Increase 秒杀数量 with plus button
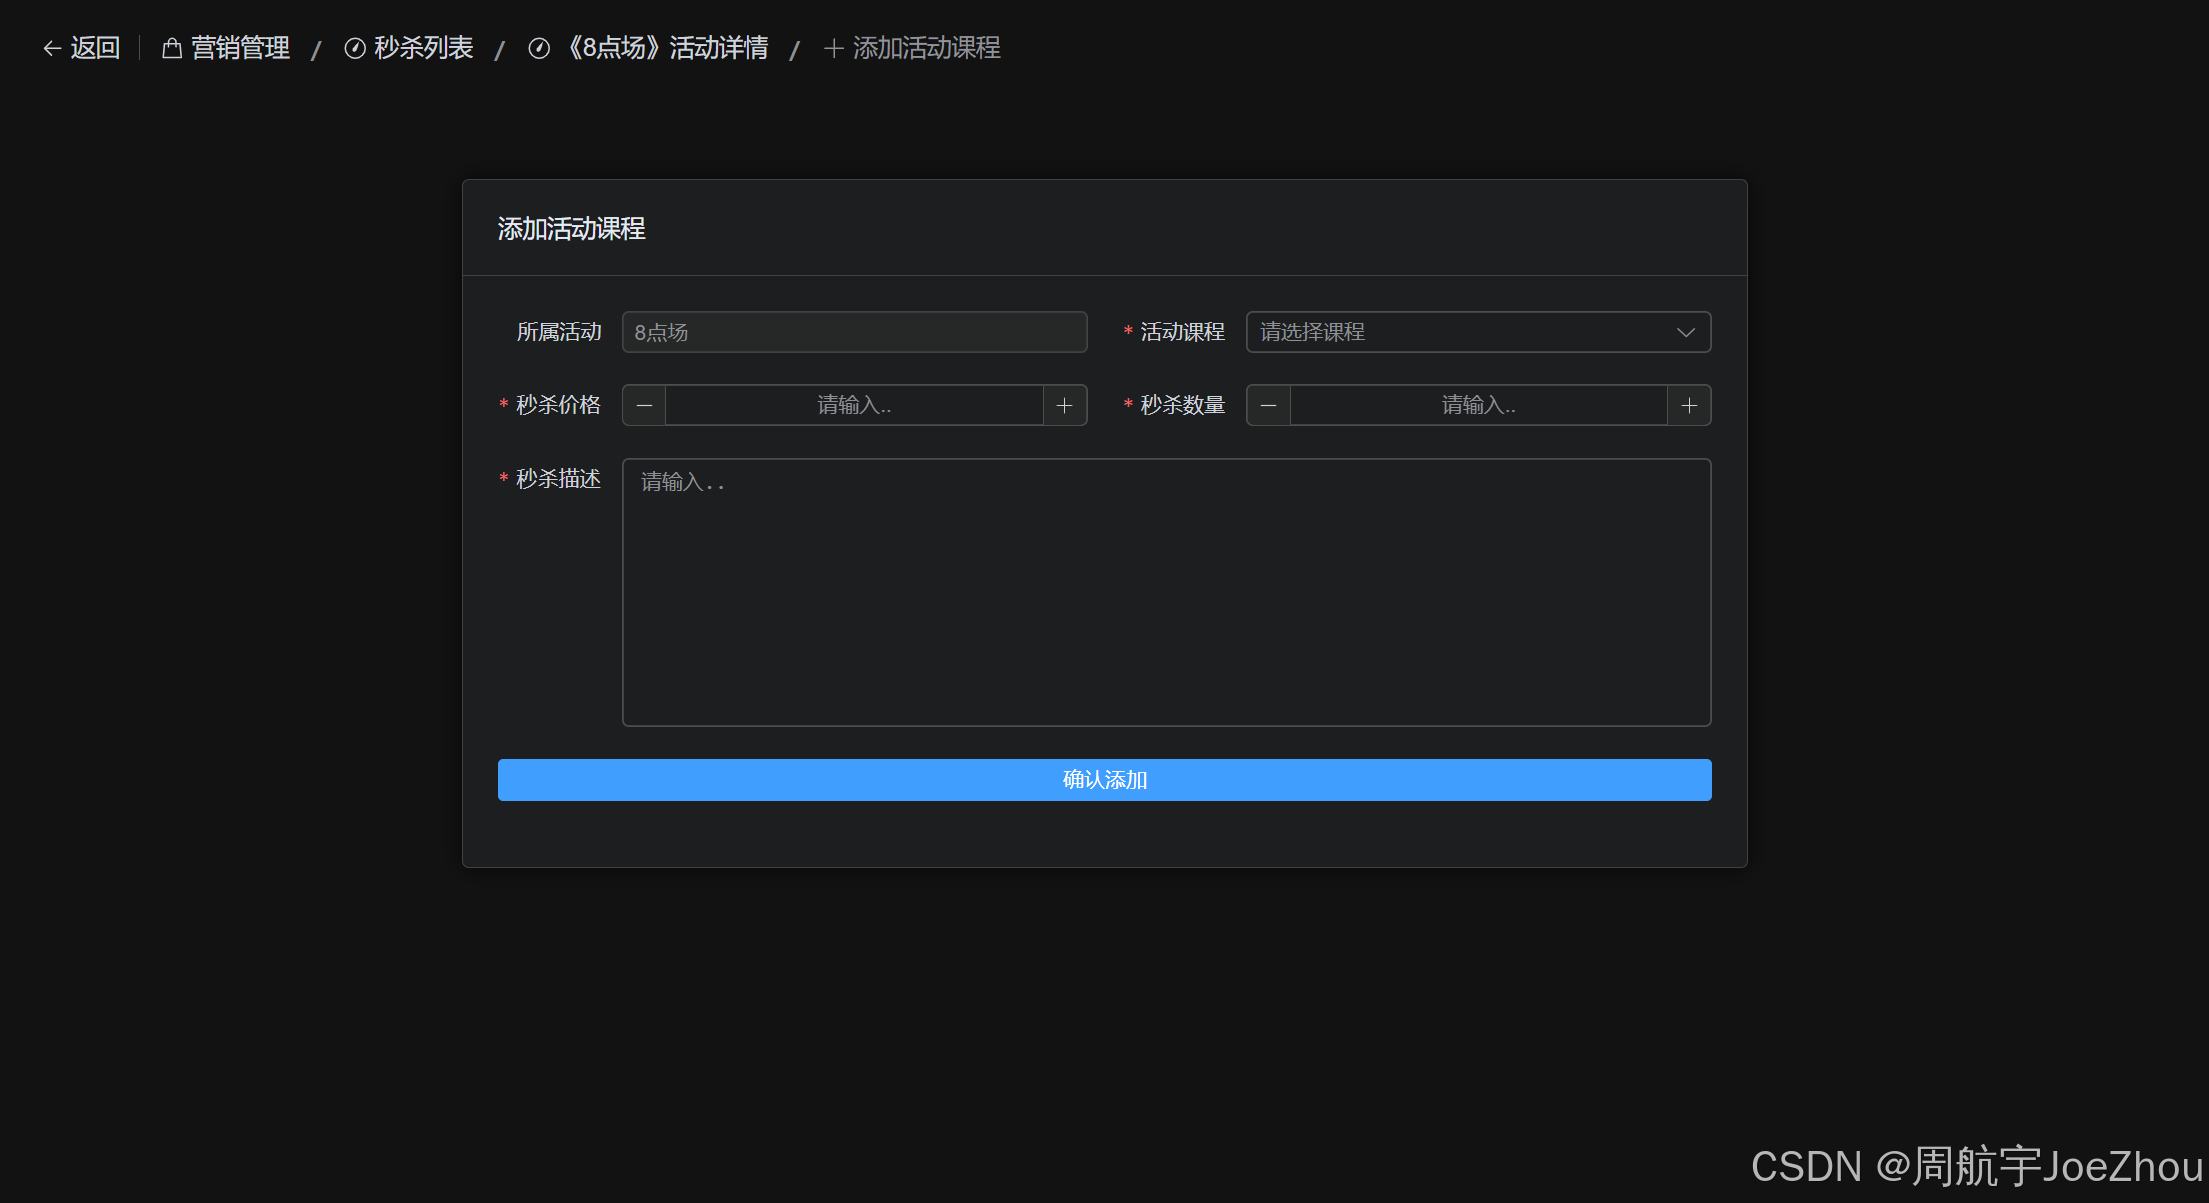2209x1203 pixels. point(1689,405)
